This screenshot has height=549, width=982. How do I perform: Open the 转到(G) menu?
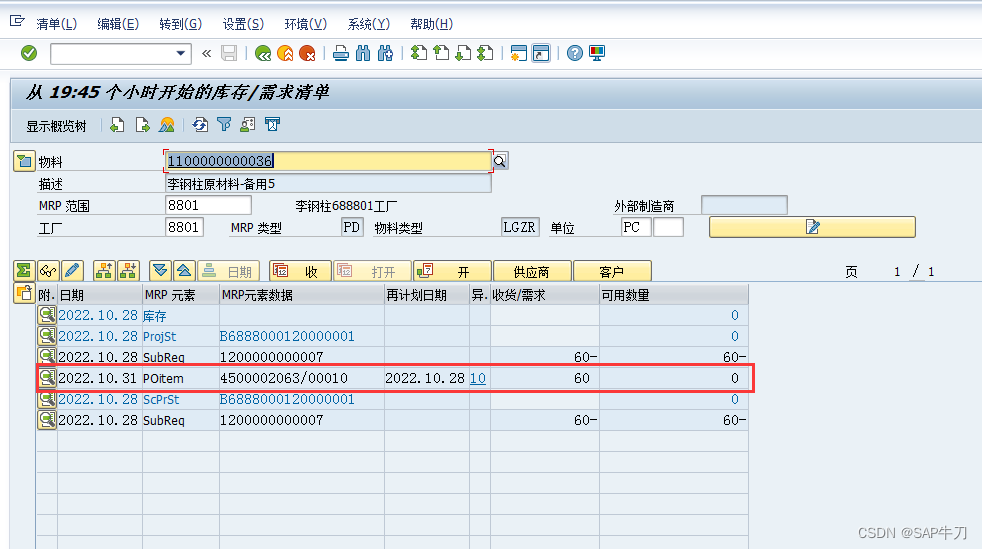pyautogui.click(x=180, y=24)
